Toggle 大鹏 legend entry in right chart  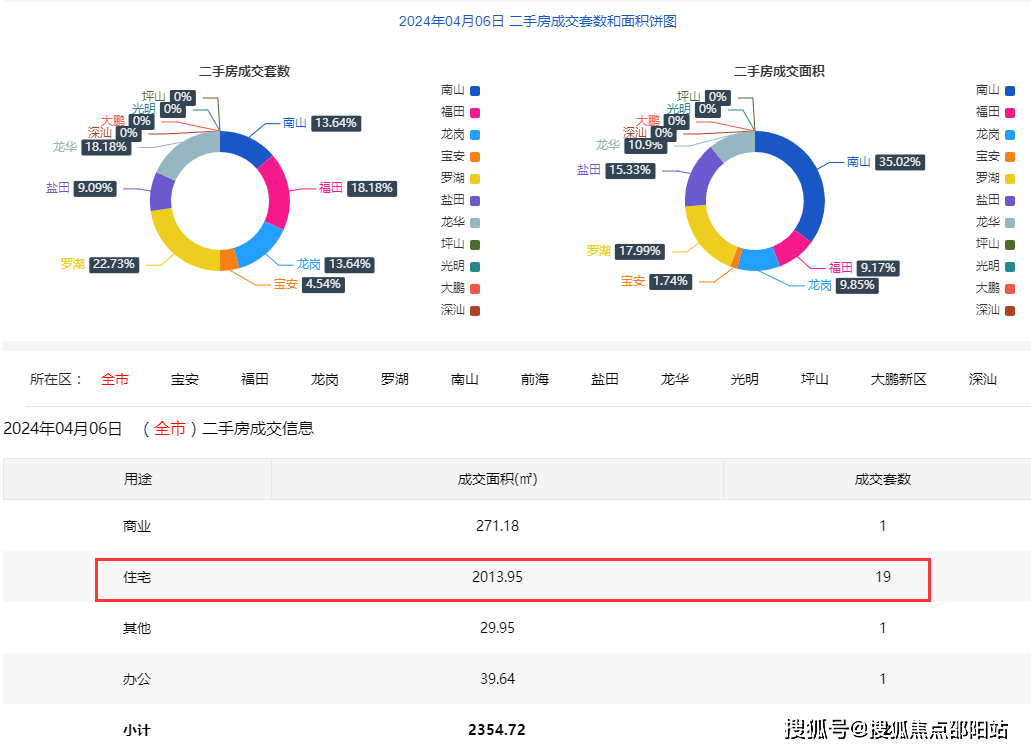[995, 288]
